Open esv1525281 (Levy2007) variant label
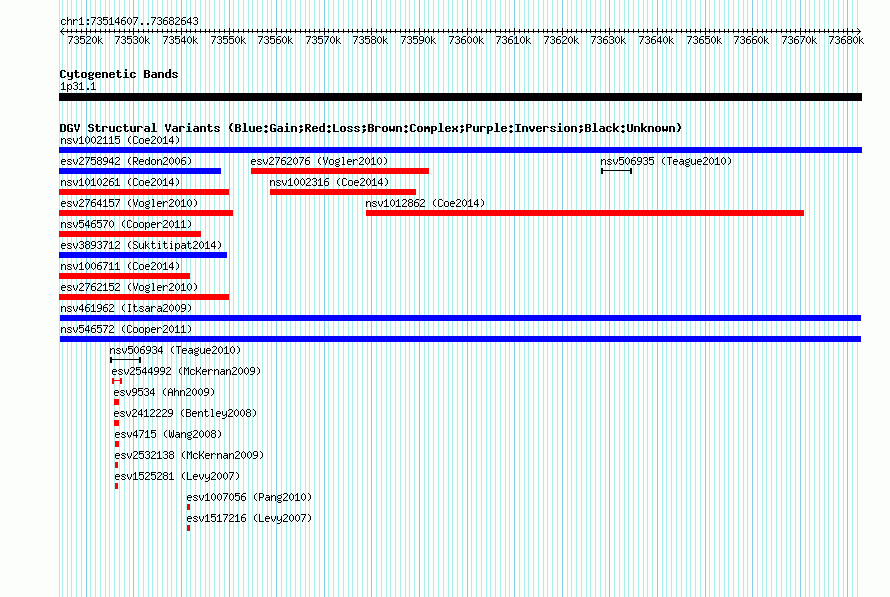 pos(177,476)
